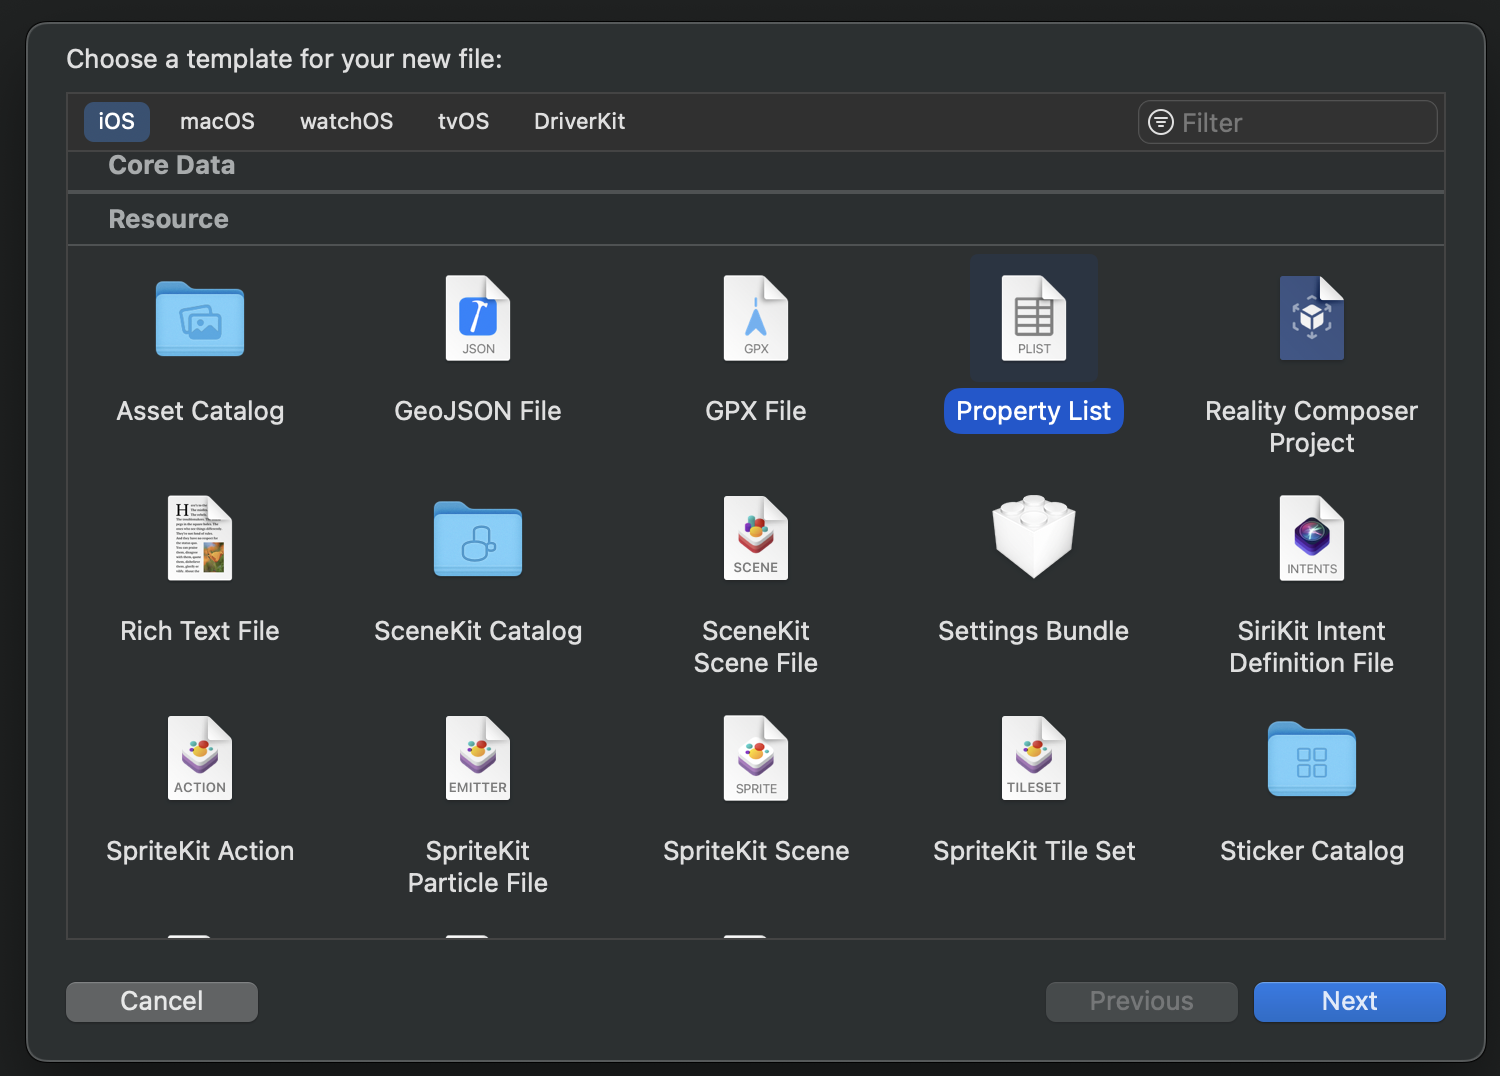The height and width of the screenshot is (1076, 1500).
Task: Click the highlighted "Property List" label
Action: pos(1034,411)
